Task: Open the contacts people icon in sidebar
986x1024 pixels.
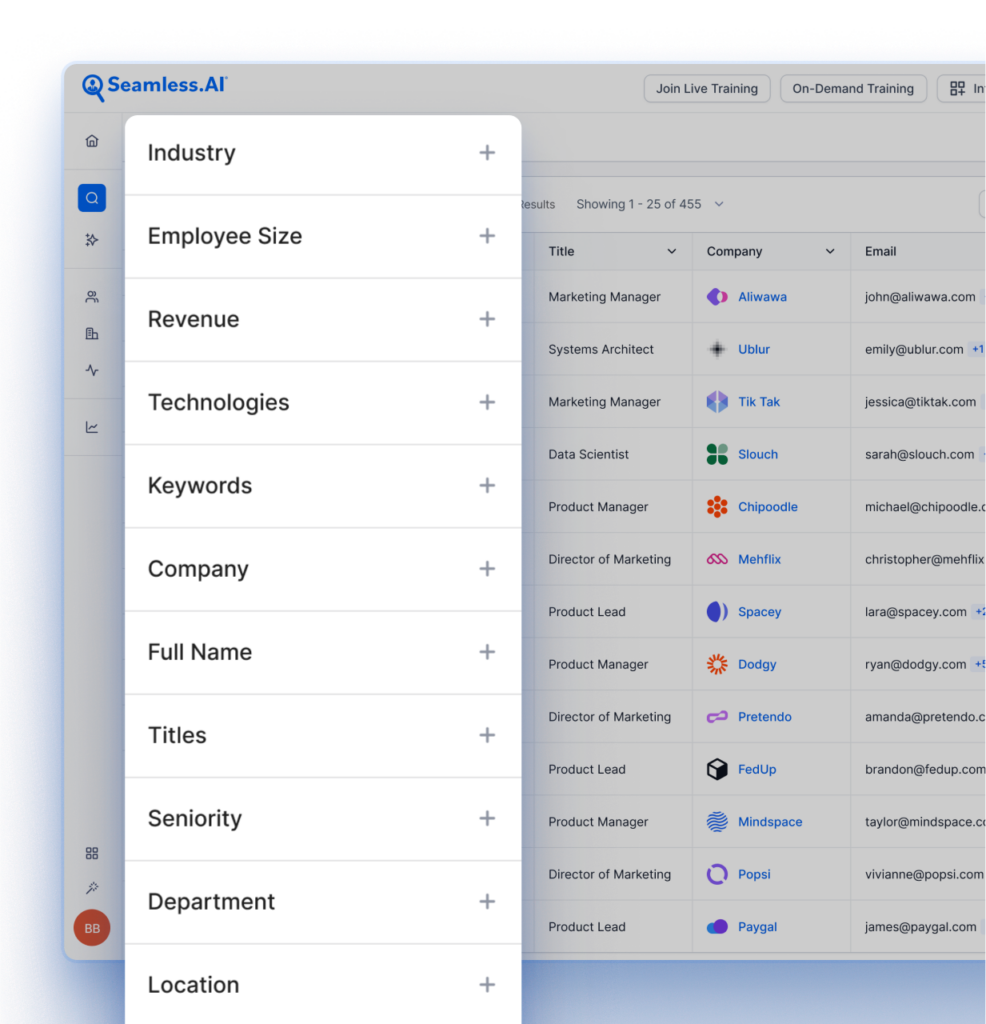Action: 92,297
